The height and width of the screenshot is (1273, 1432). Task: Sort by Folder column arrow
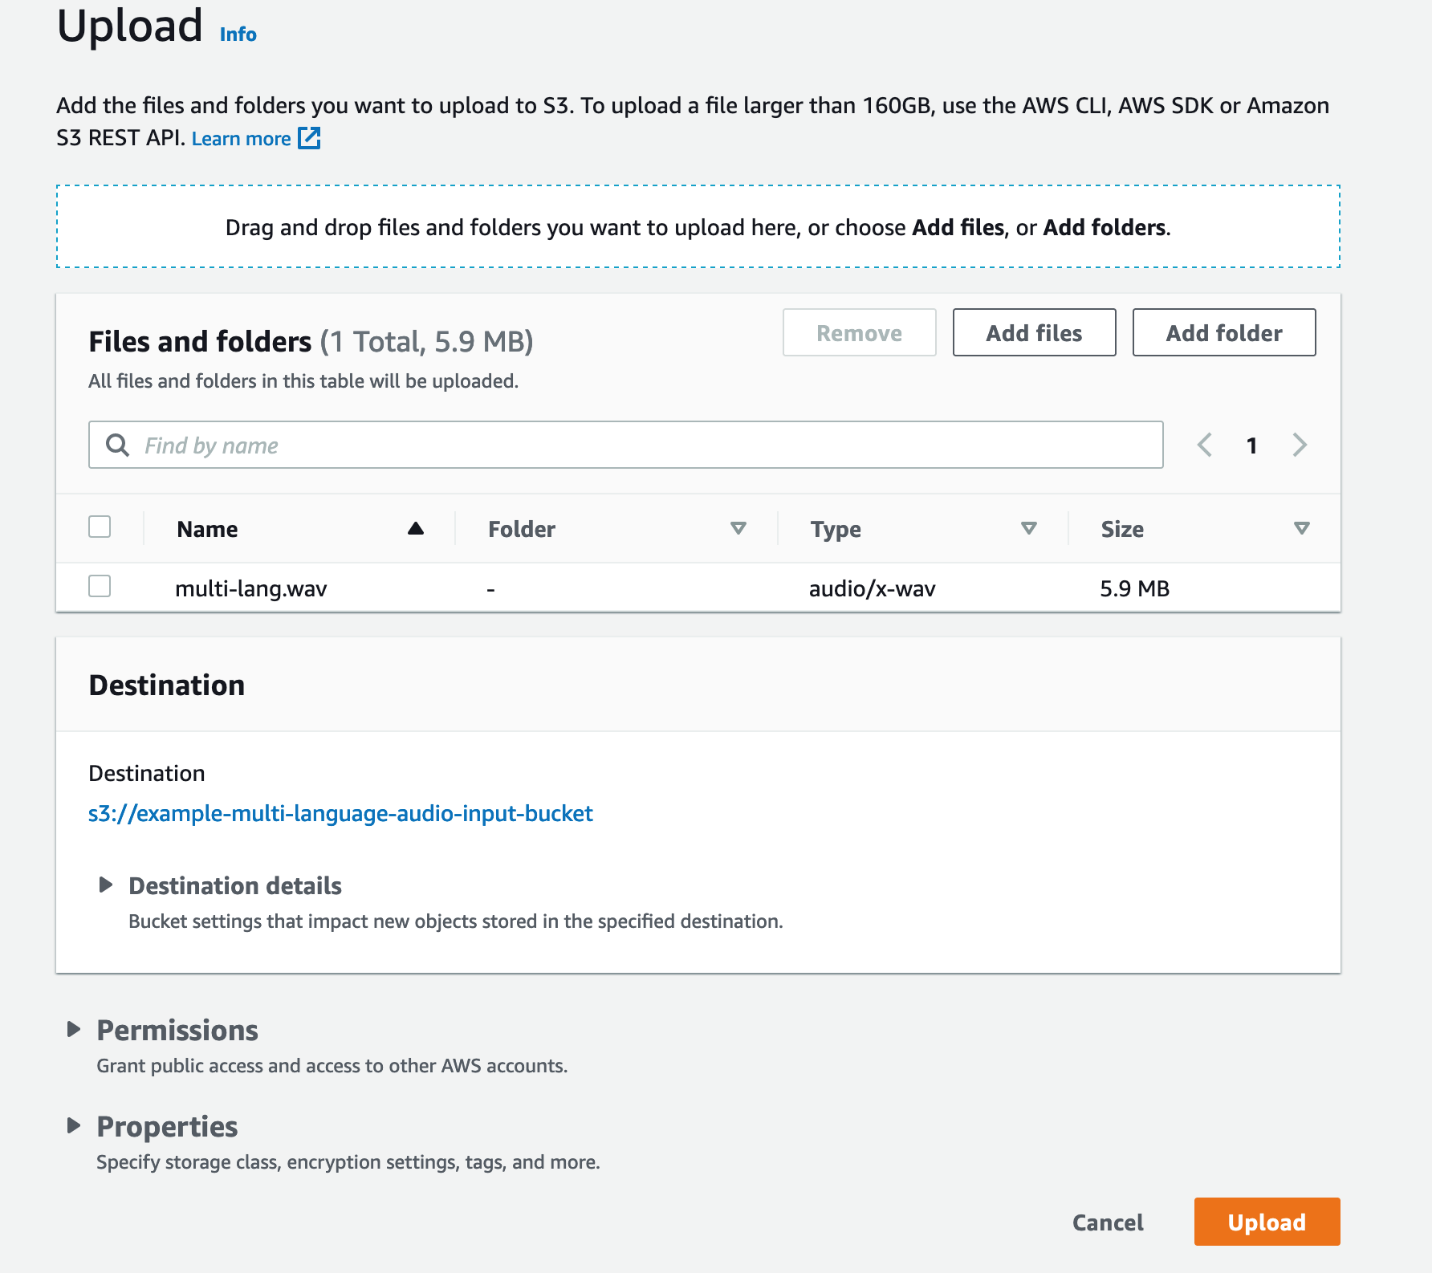(x=738, y=529)
